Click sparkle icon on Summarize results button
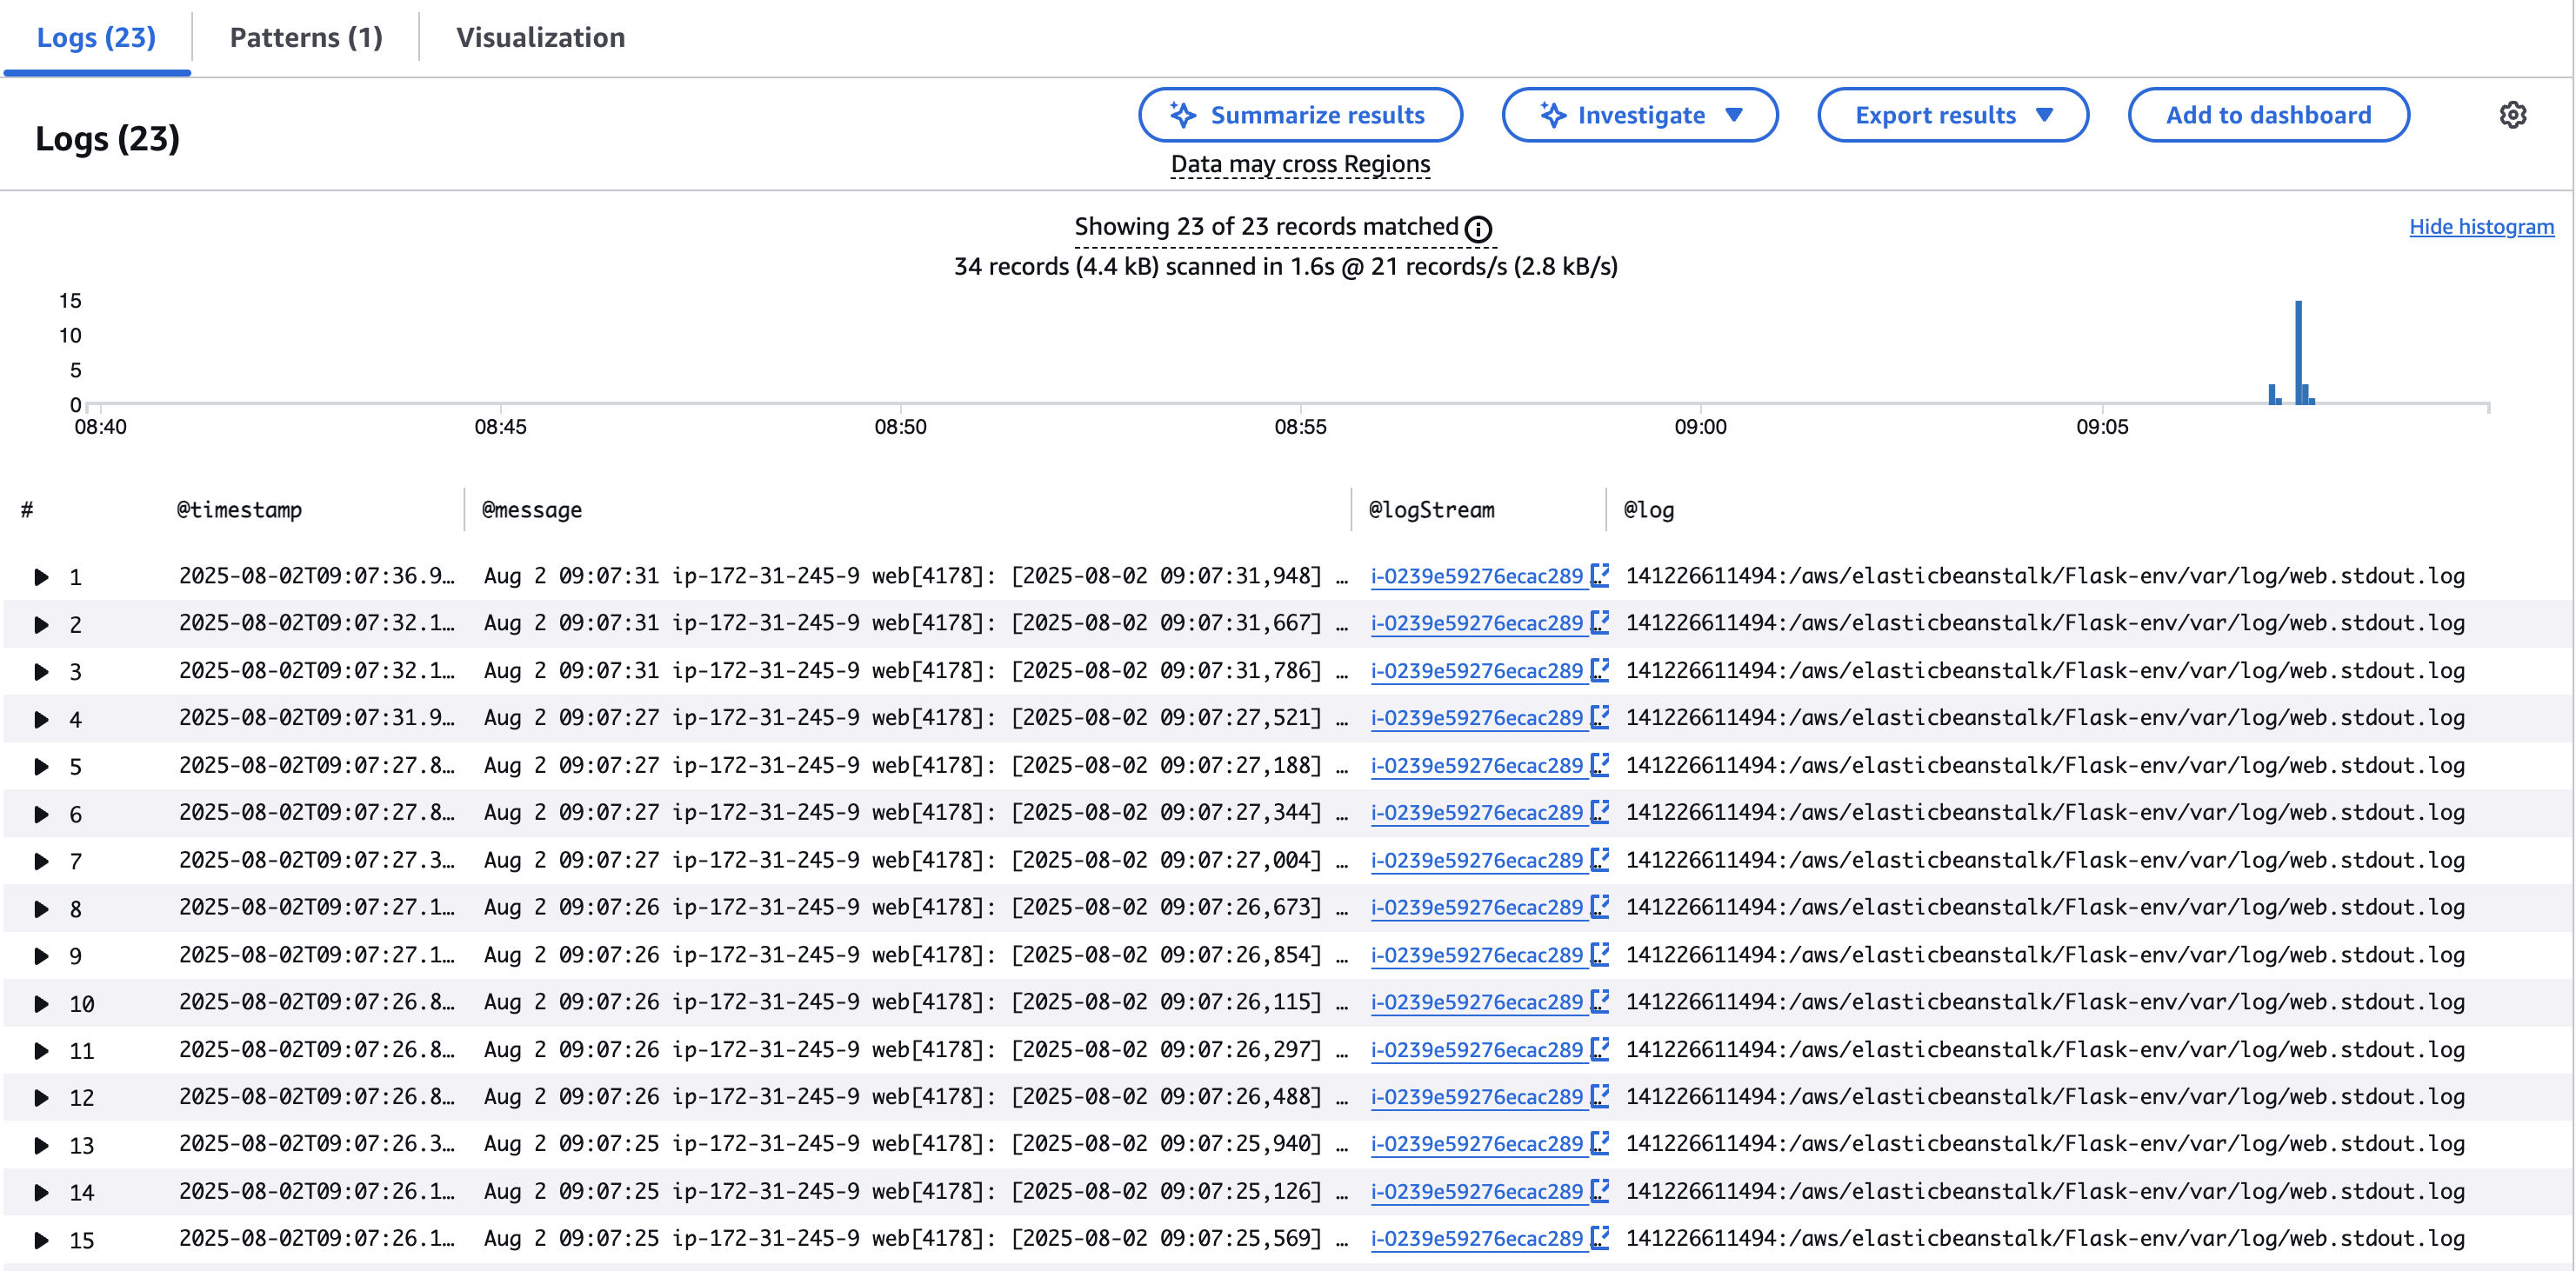The image size is (2576, 1271). tap(1183, 115)
